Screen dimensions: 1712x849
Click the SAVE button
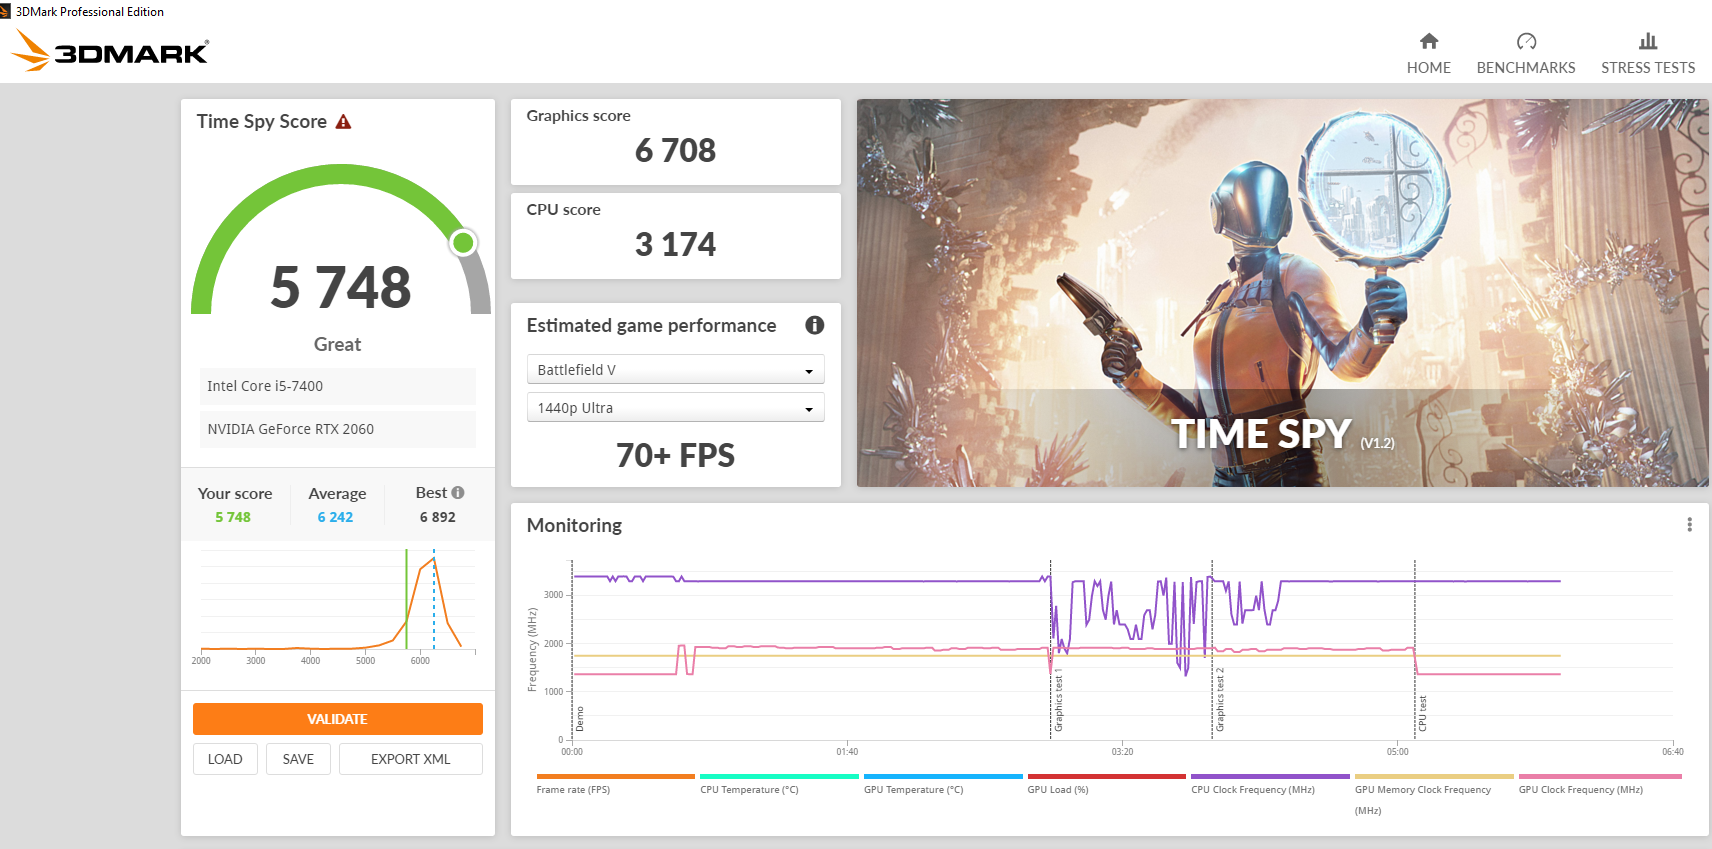pyautogui.click(x=298, y=759)
